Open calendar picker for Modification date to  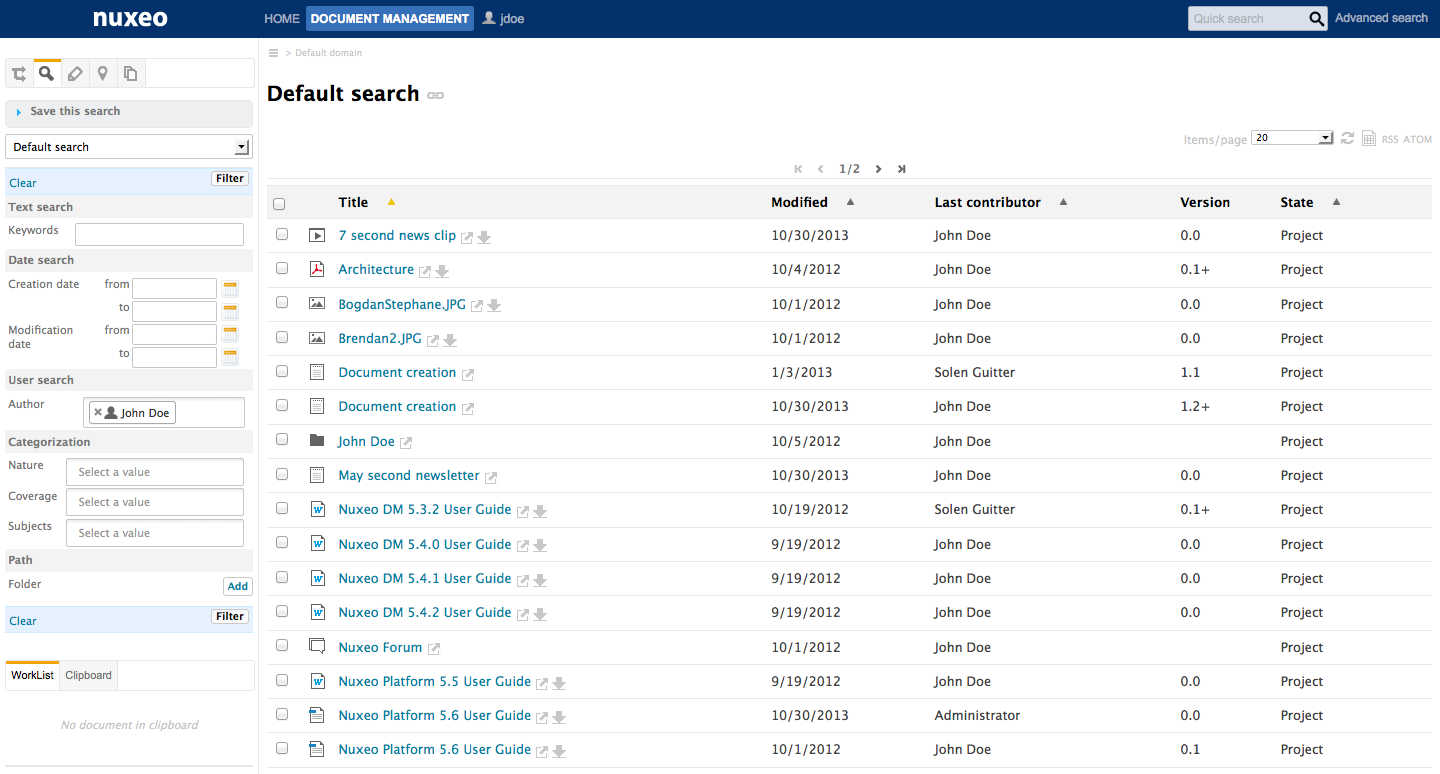pyautogui.click(x=230, y=358)
